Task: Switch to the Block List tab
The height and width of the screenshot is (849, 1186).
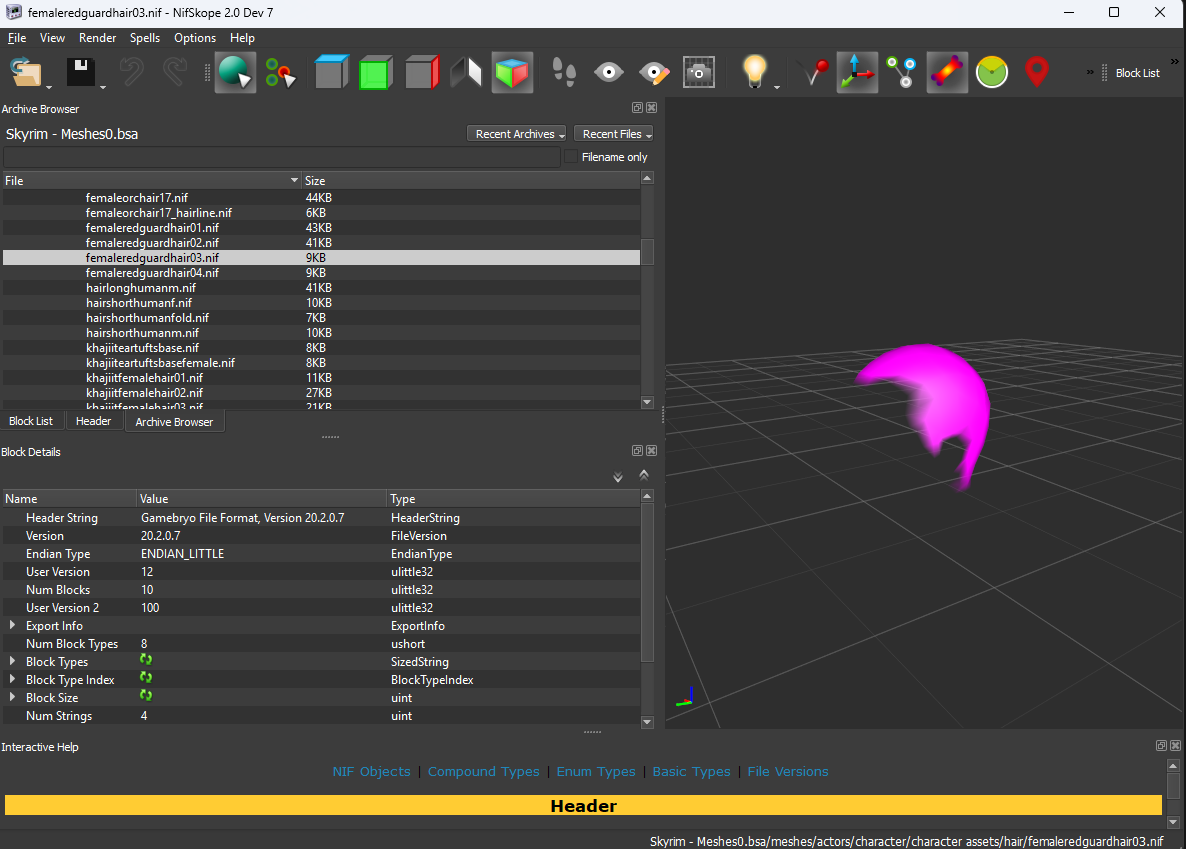Action: tap(31, 421)
